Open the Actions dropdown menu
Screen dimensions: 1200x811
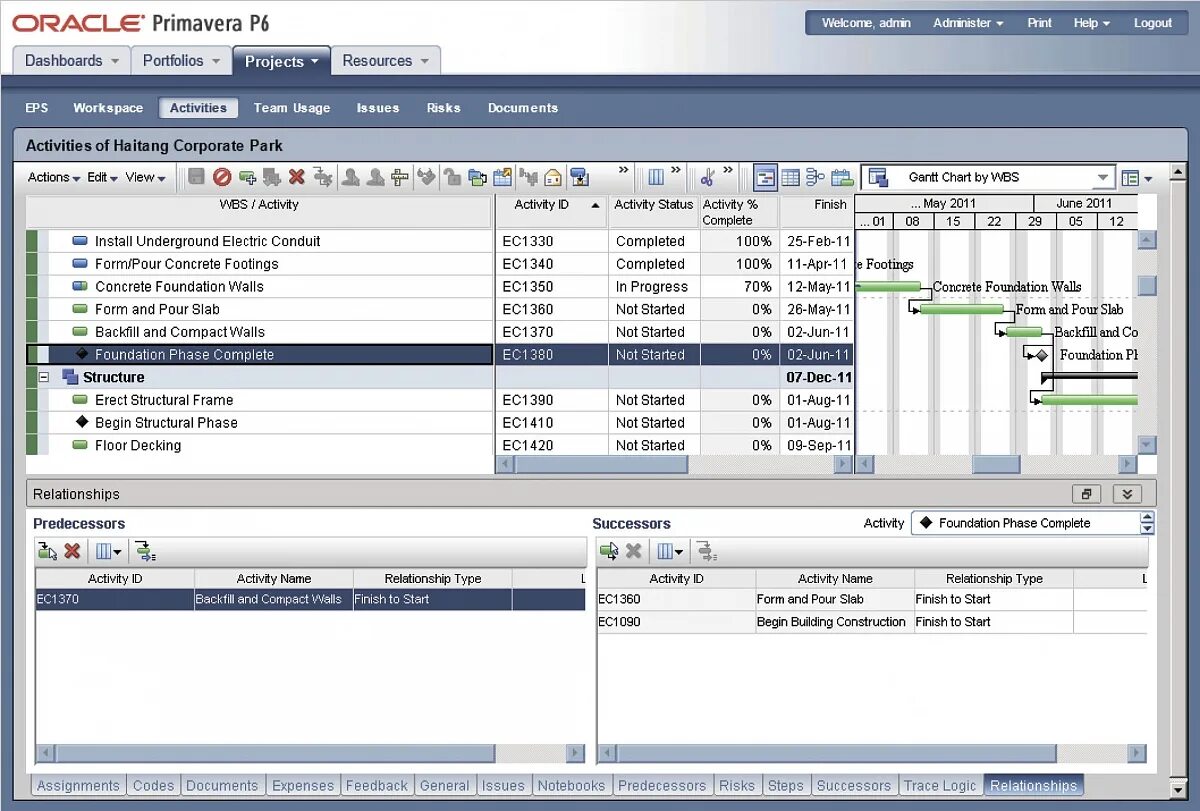click(54, 177)
